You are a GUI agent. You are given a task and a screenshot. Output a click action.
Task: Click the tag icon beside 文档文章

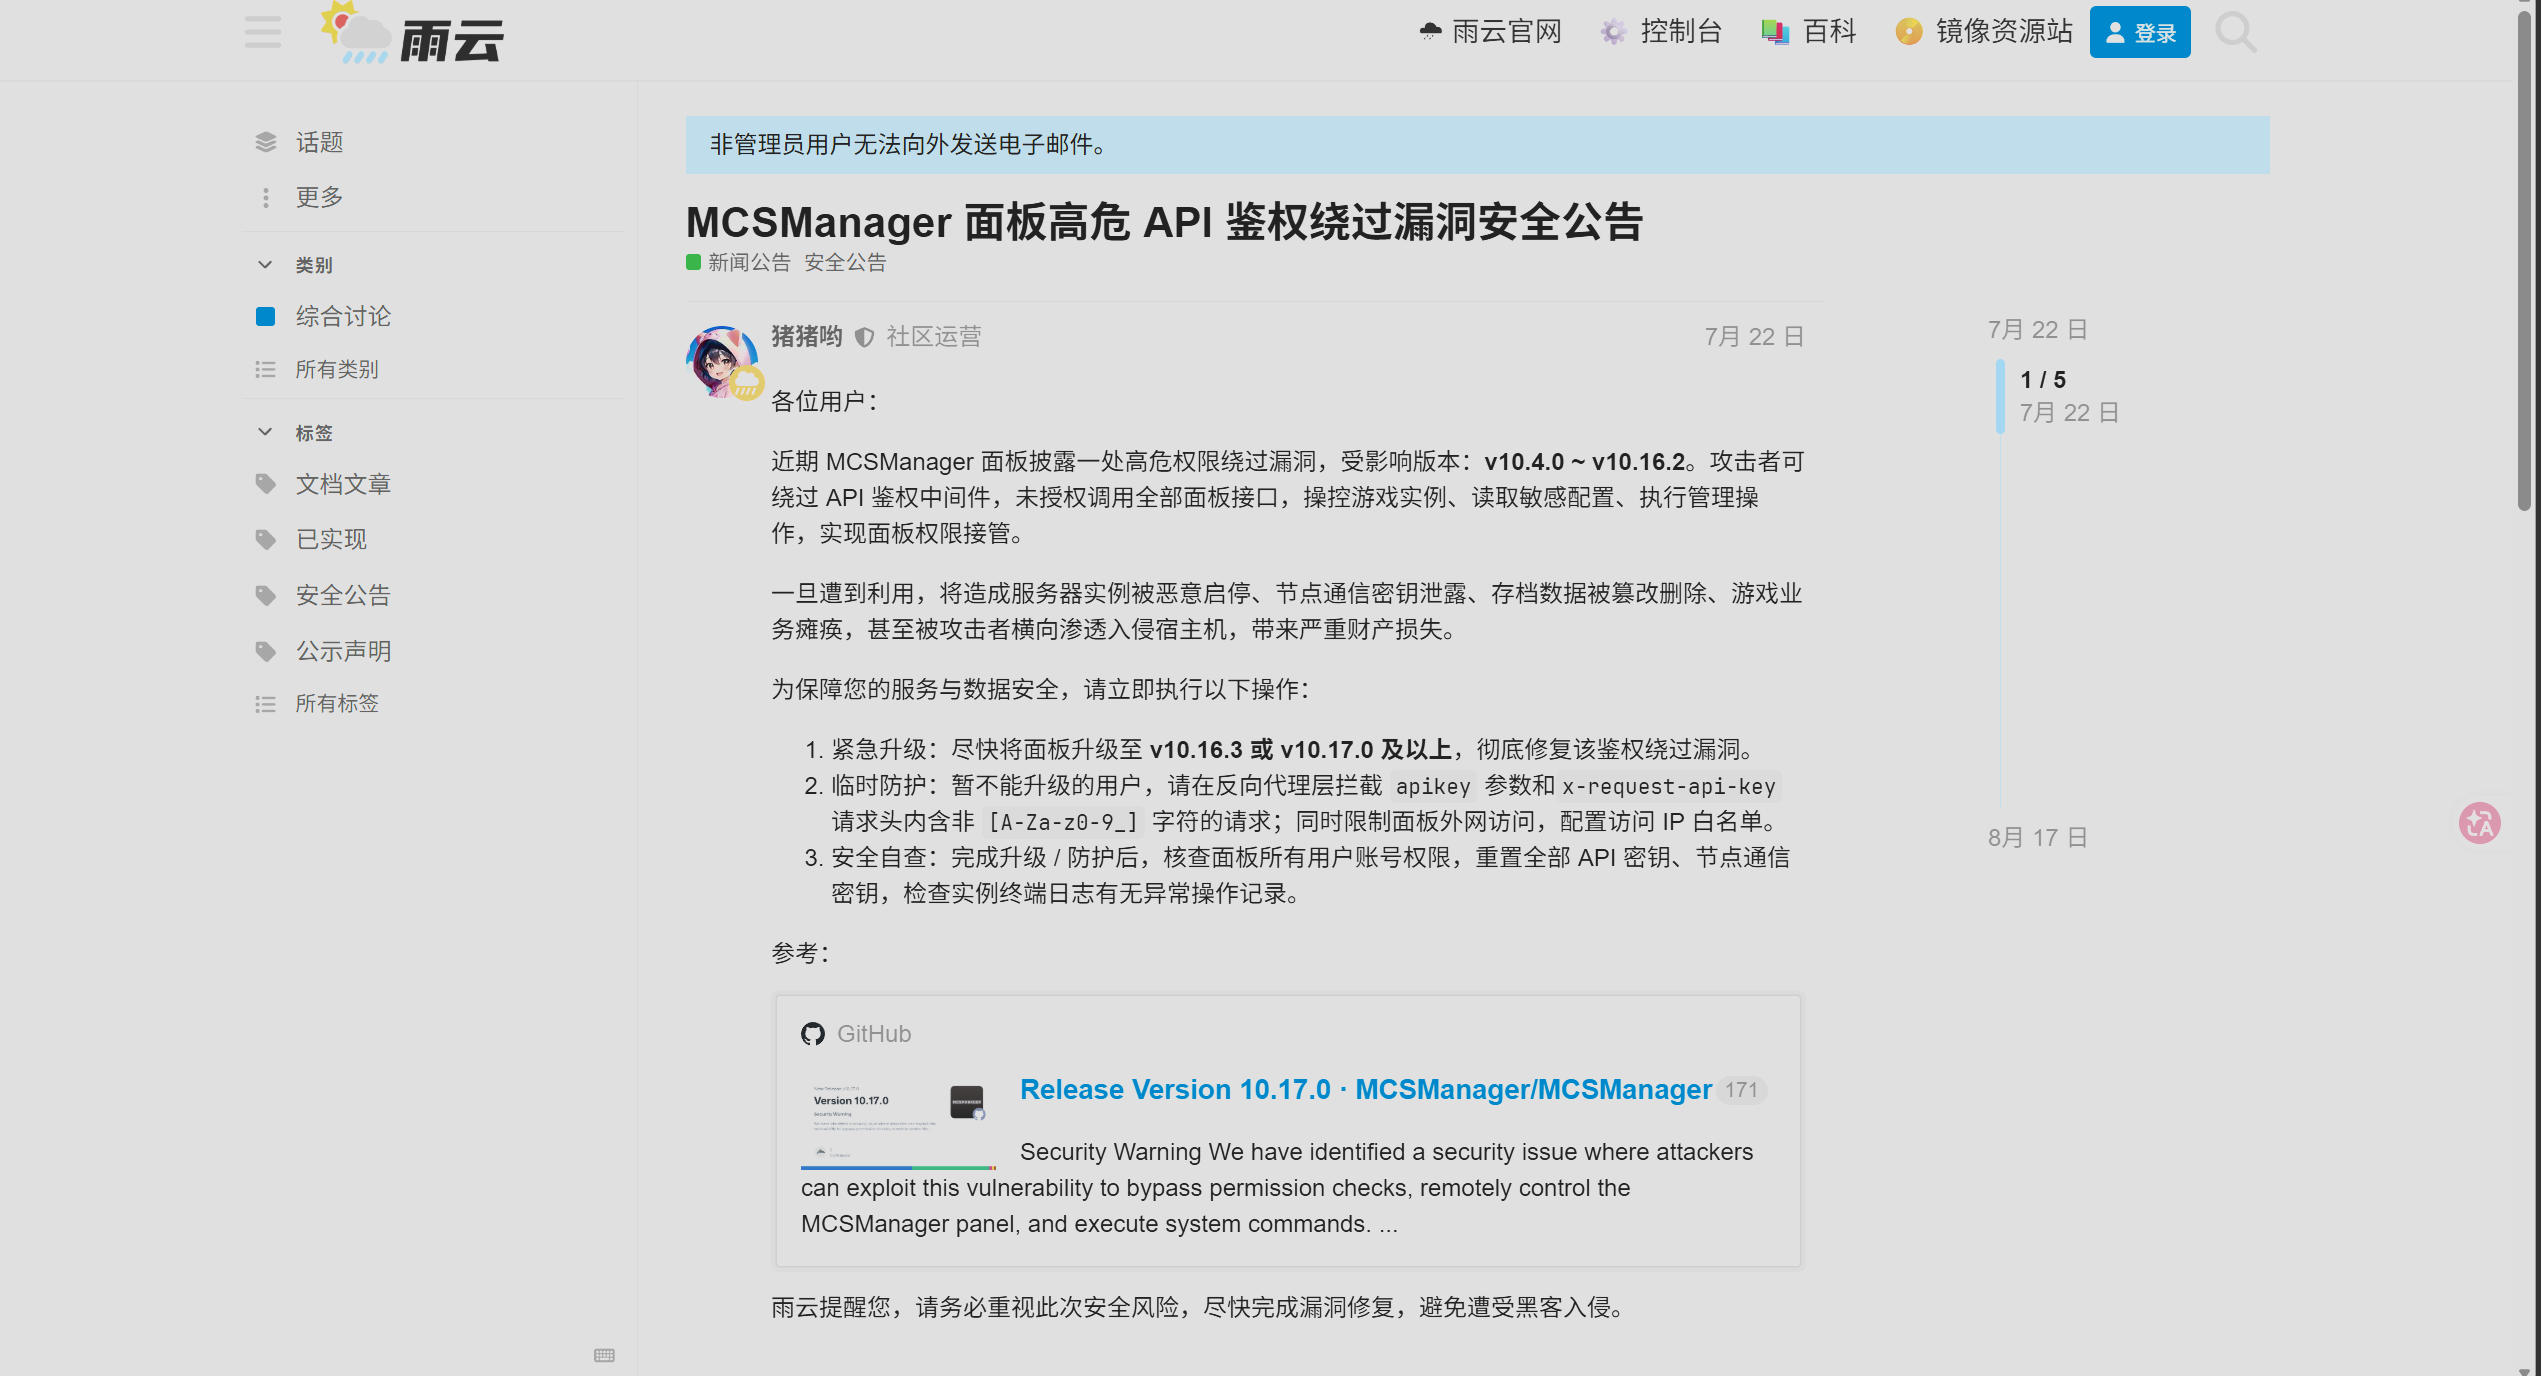[x=265, y=484]
